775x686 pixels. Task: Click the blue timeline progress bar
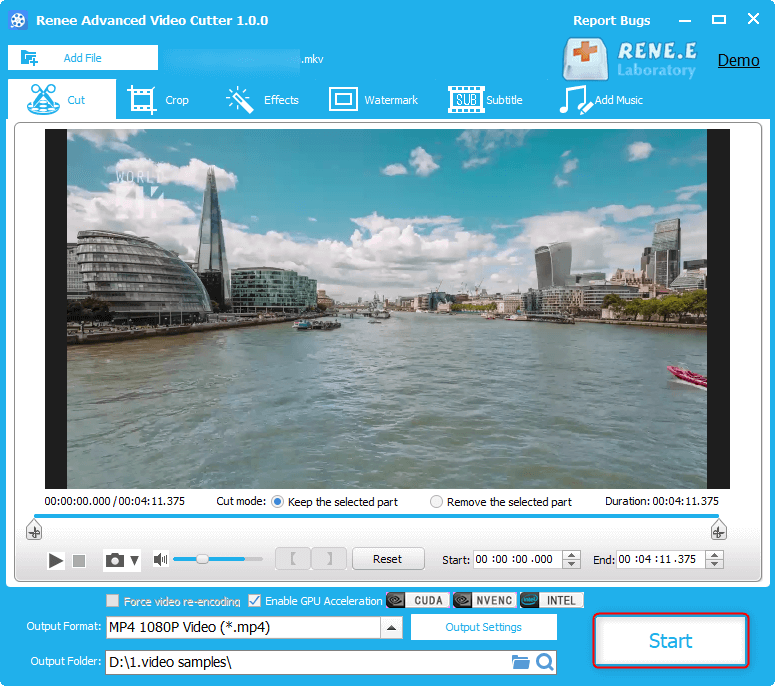[376, 516]
